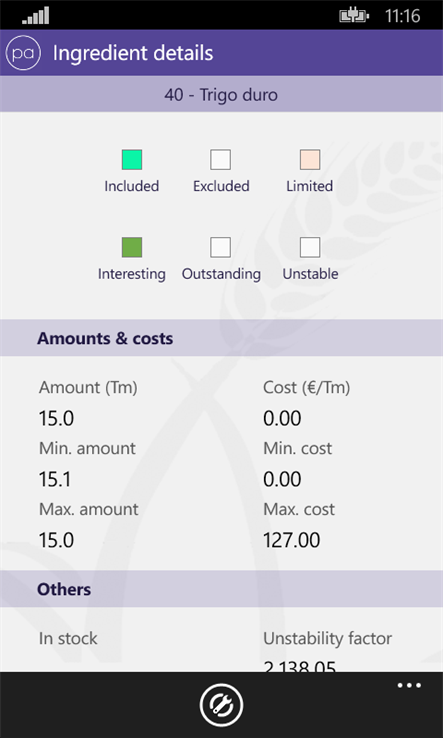Open the three-dot more options menu
Screen dimensions: 443x738
[x=409, y=685]
